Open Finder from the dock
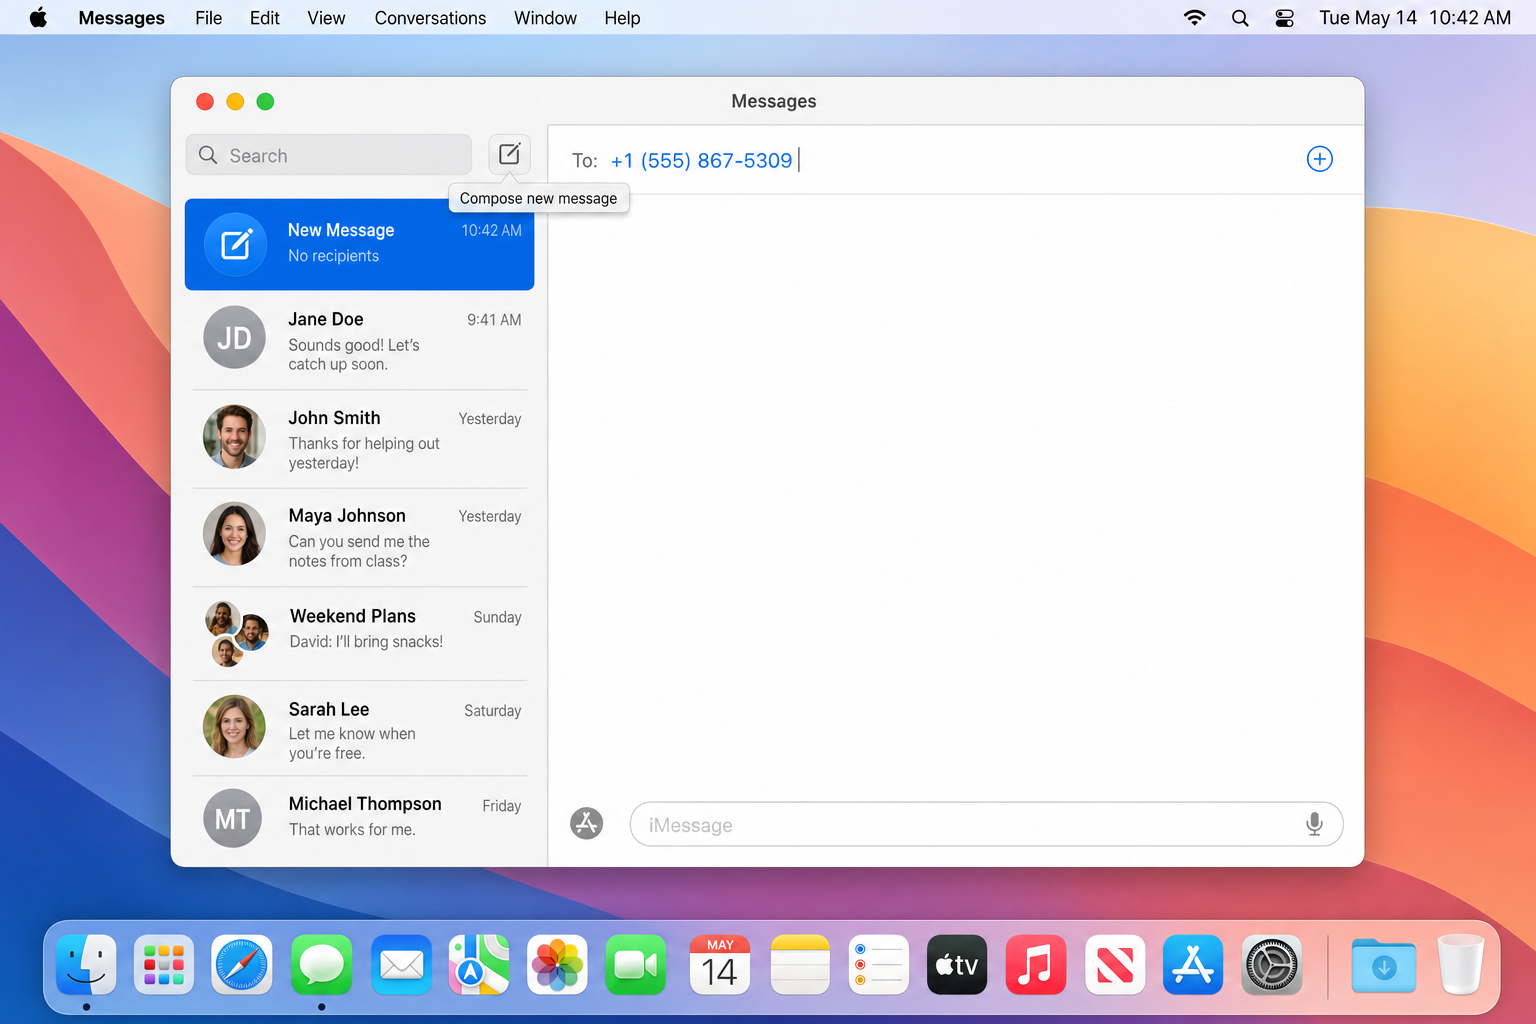Viewport: 1536px width, 1024px height. coord(86,965)
